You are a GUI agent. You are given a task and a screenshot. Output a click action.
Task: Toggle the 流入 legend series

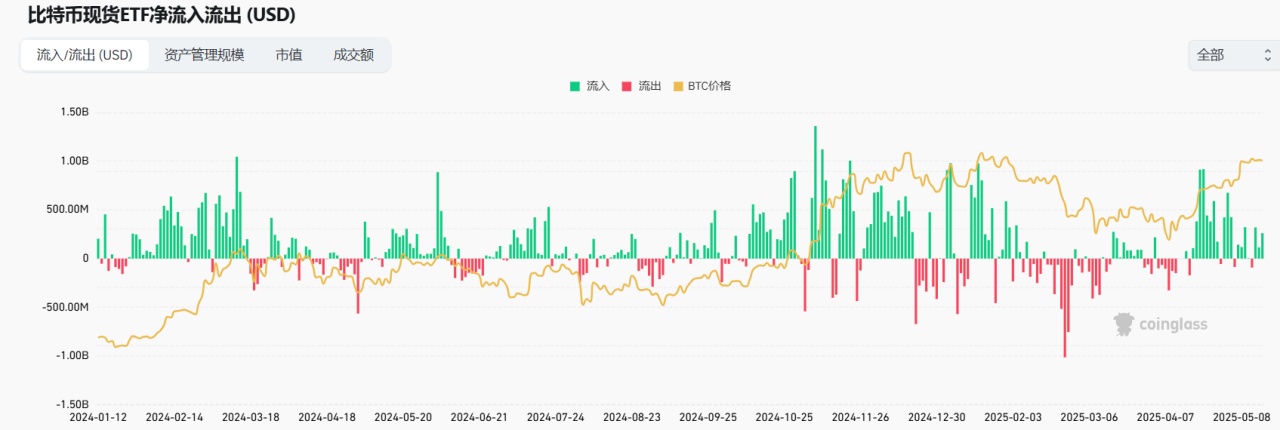589,86
